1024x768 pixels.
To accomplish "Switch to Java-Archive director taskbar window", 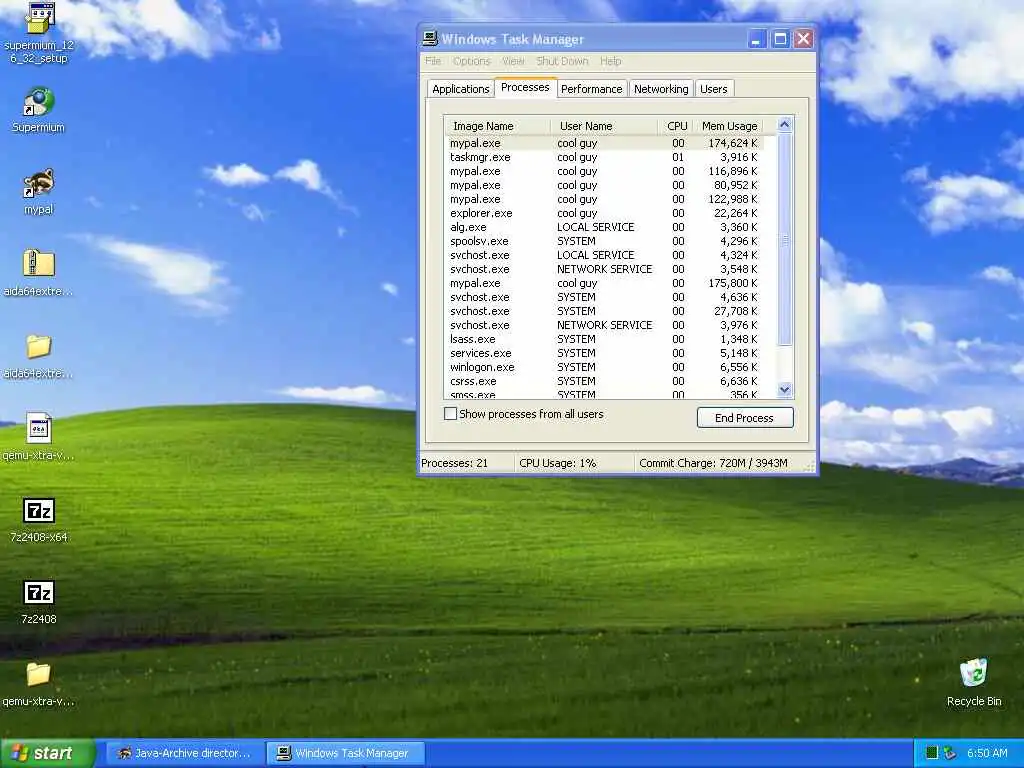I will pyautogui.click(x=184, y=753).
